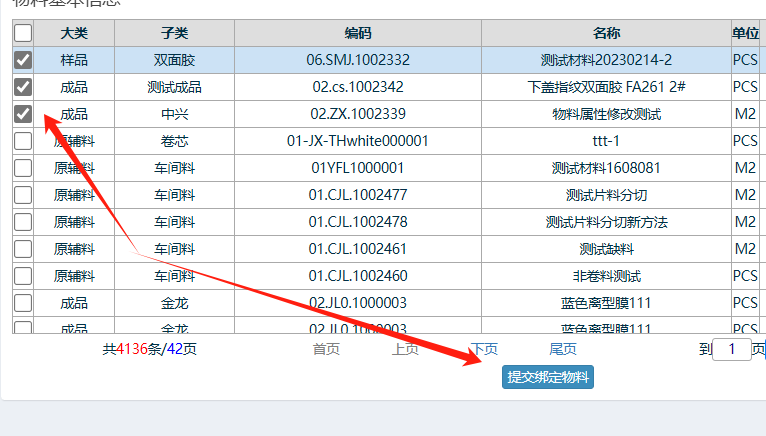Click the 编码 column header
The width and height of the screenshot is (766, 436).
358,33
